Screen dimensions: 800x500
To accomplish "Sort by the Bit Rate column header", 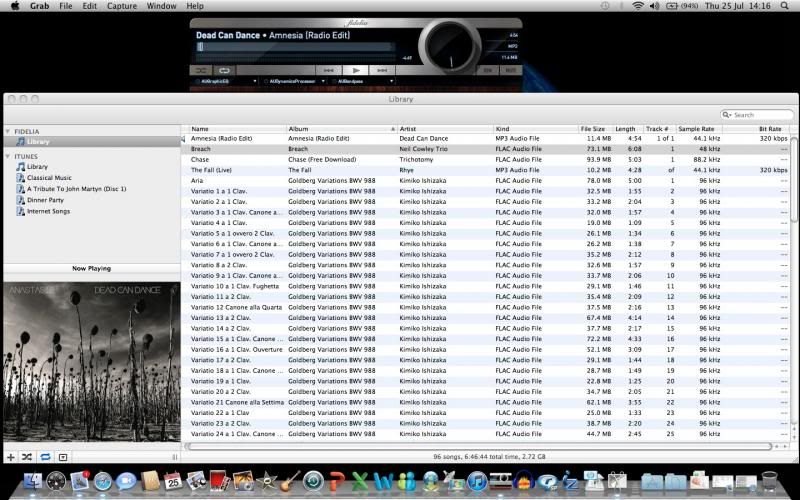I will tap(756, 129).
